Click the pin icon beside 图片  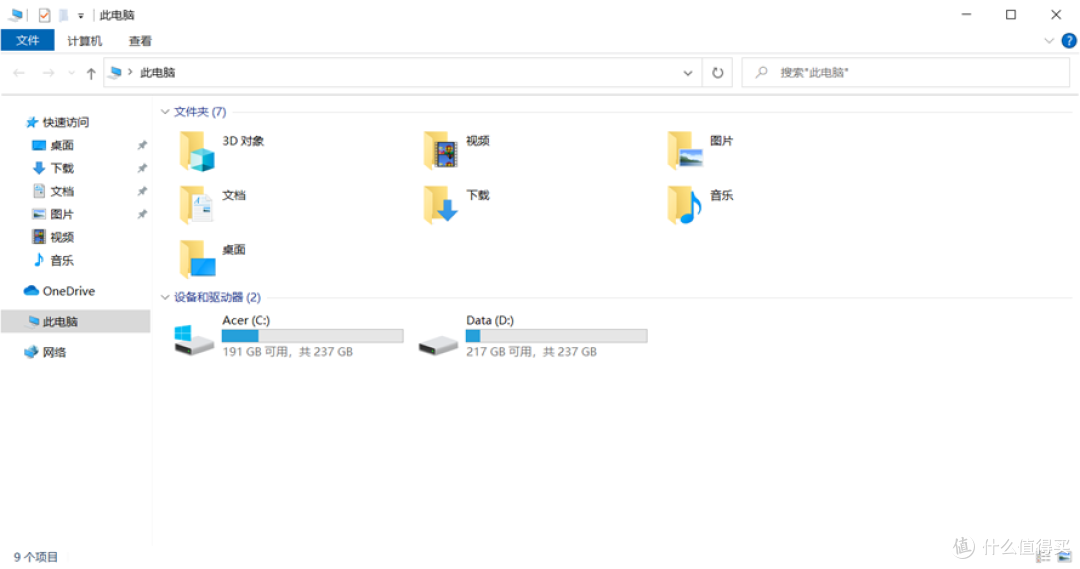(x=142, y=214)
